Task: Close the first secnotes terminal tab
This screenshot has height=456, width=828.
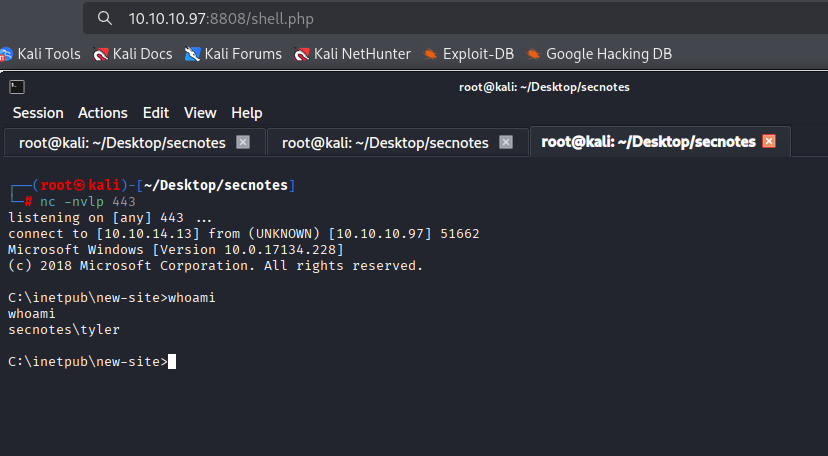Action: click(243, 142)
